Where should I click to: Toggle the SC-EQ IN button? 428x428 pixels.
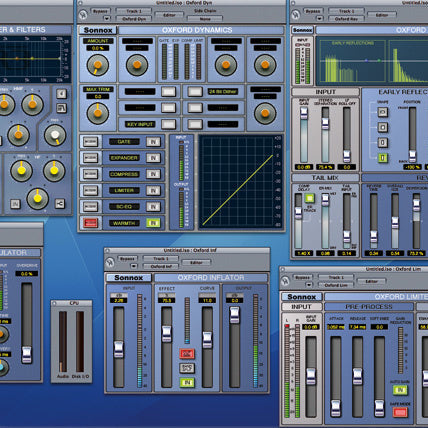click(153, 207)
